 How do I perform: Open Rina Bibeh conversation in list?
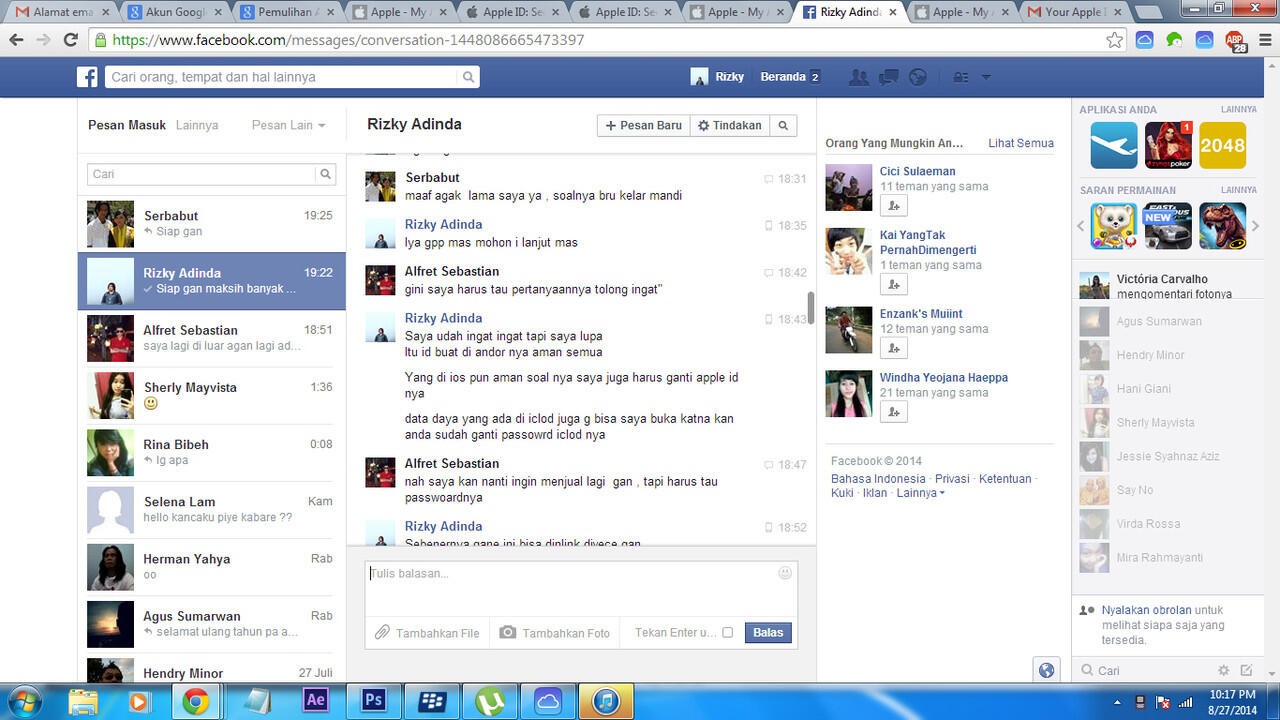[212, 452]
